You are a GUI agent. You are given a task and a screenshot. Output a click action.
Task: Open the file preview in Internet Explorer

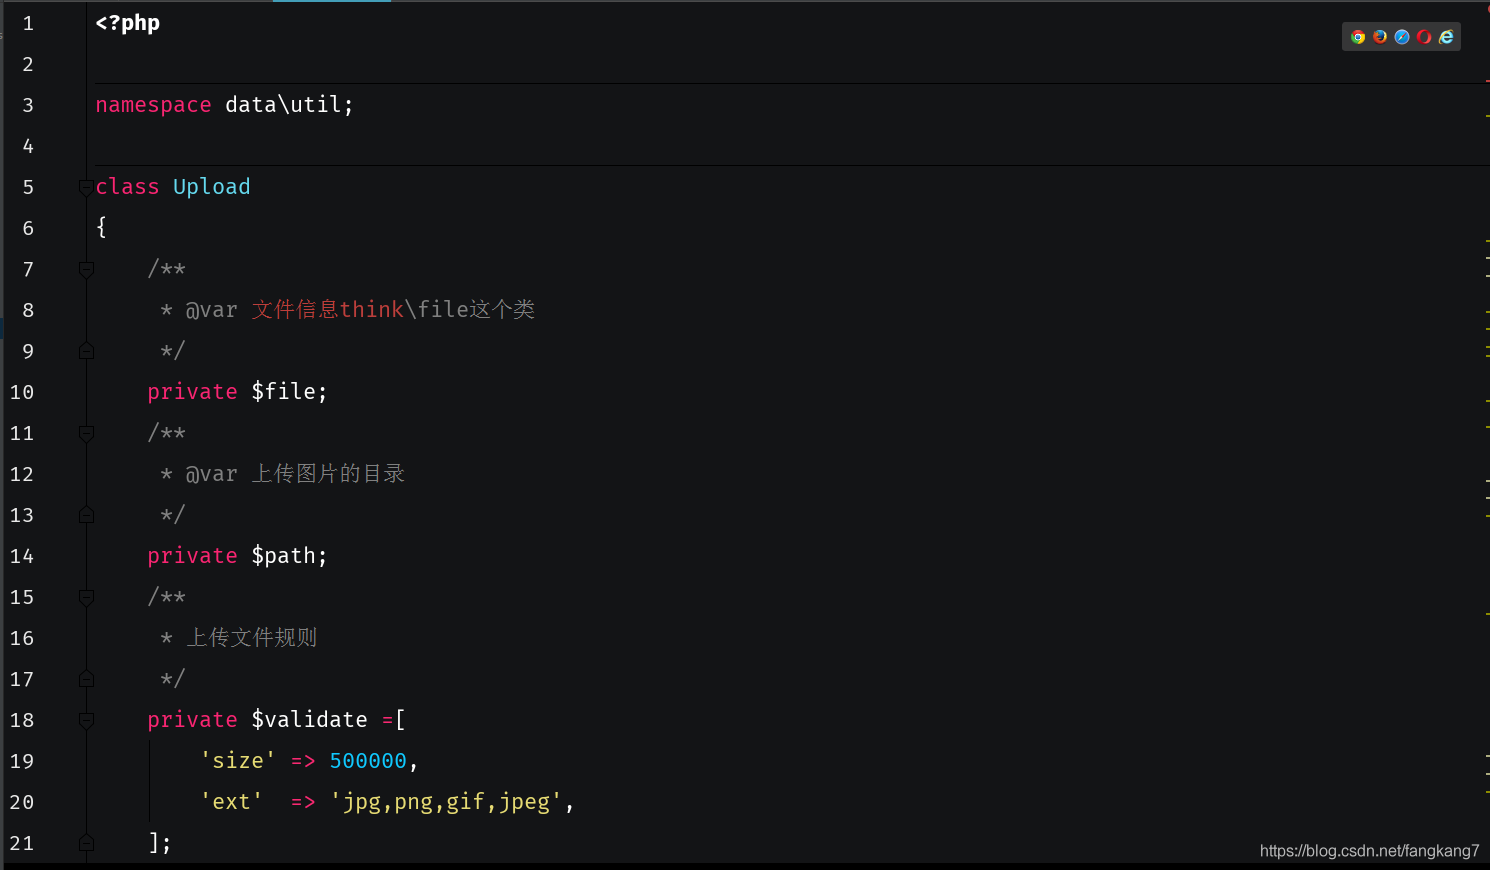click(x=1446, y=37)
